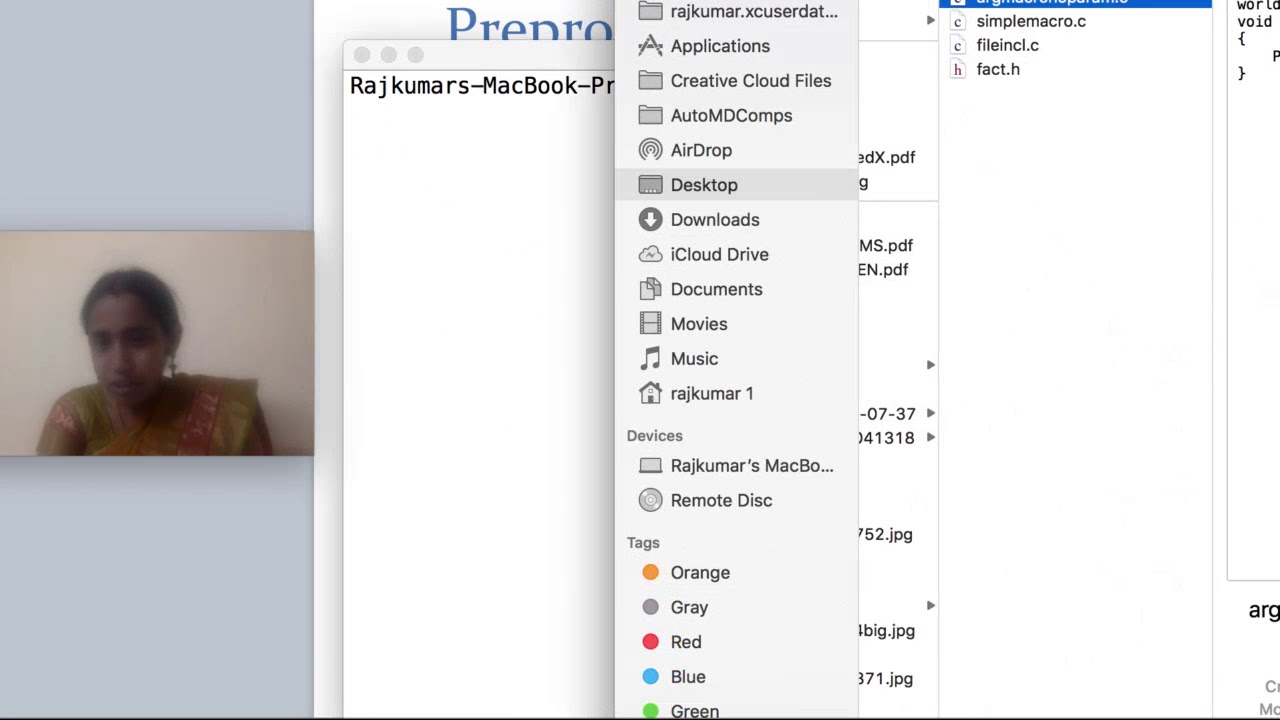Expand the folder ending in 041318
Screen dimensions: 1280x720
click(x=931, y=437)
